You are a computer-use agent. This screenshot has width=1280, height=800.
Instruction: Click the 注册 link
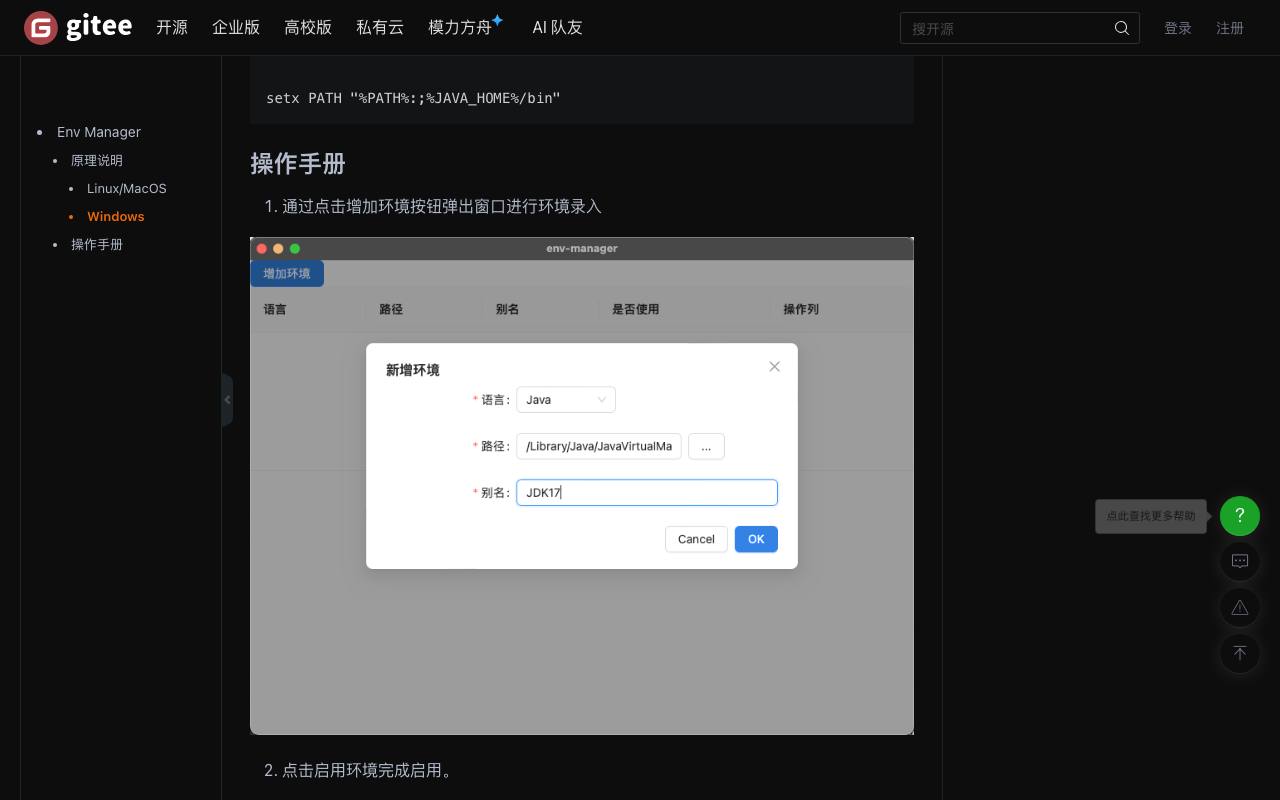(x=1230, y=28)
